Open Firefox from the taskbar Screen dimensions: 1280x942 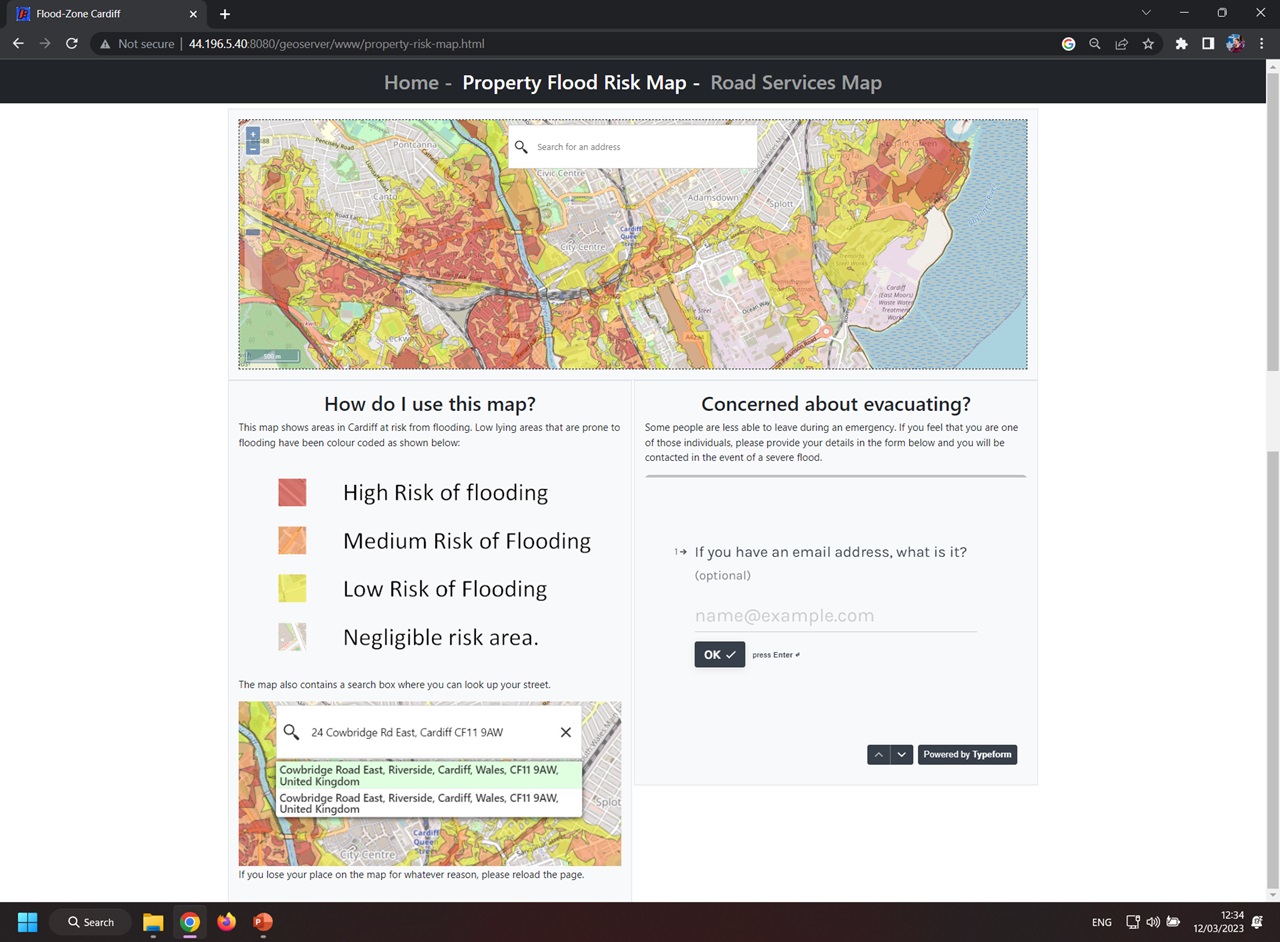point(227,922)
